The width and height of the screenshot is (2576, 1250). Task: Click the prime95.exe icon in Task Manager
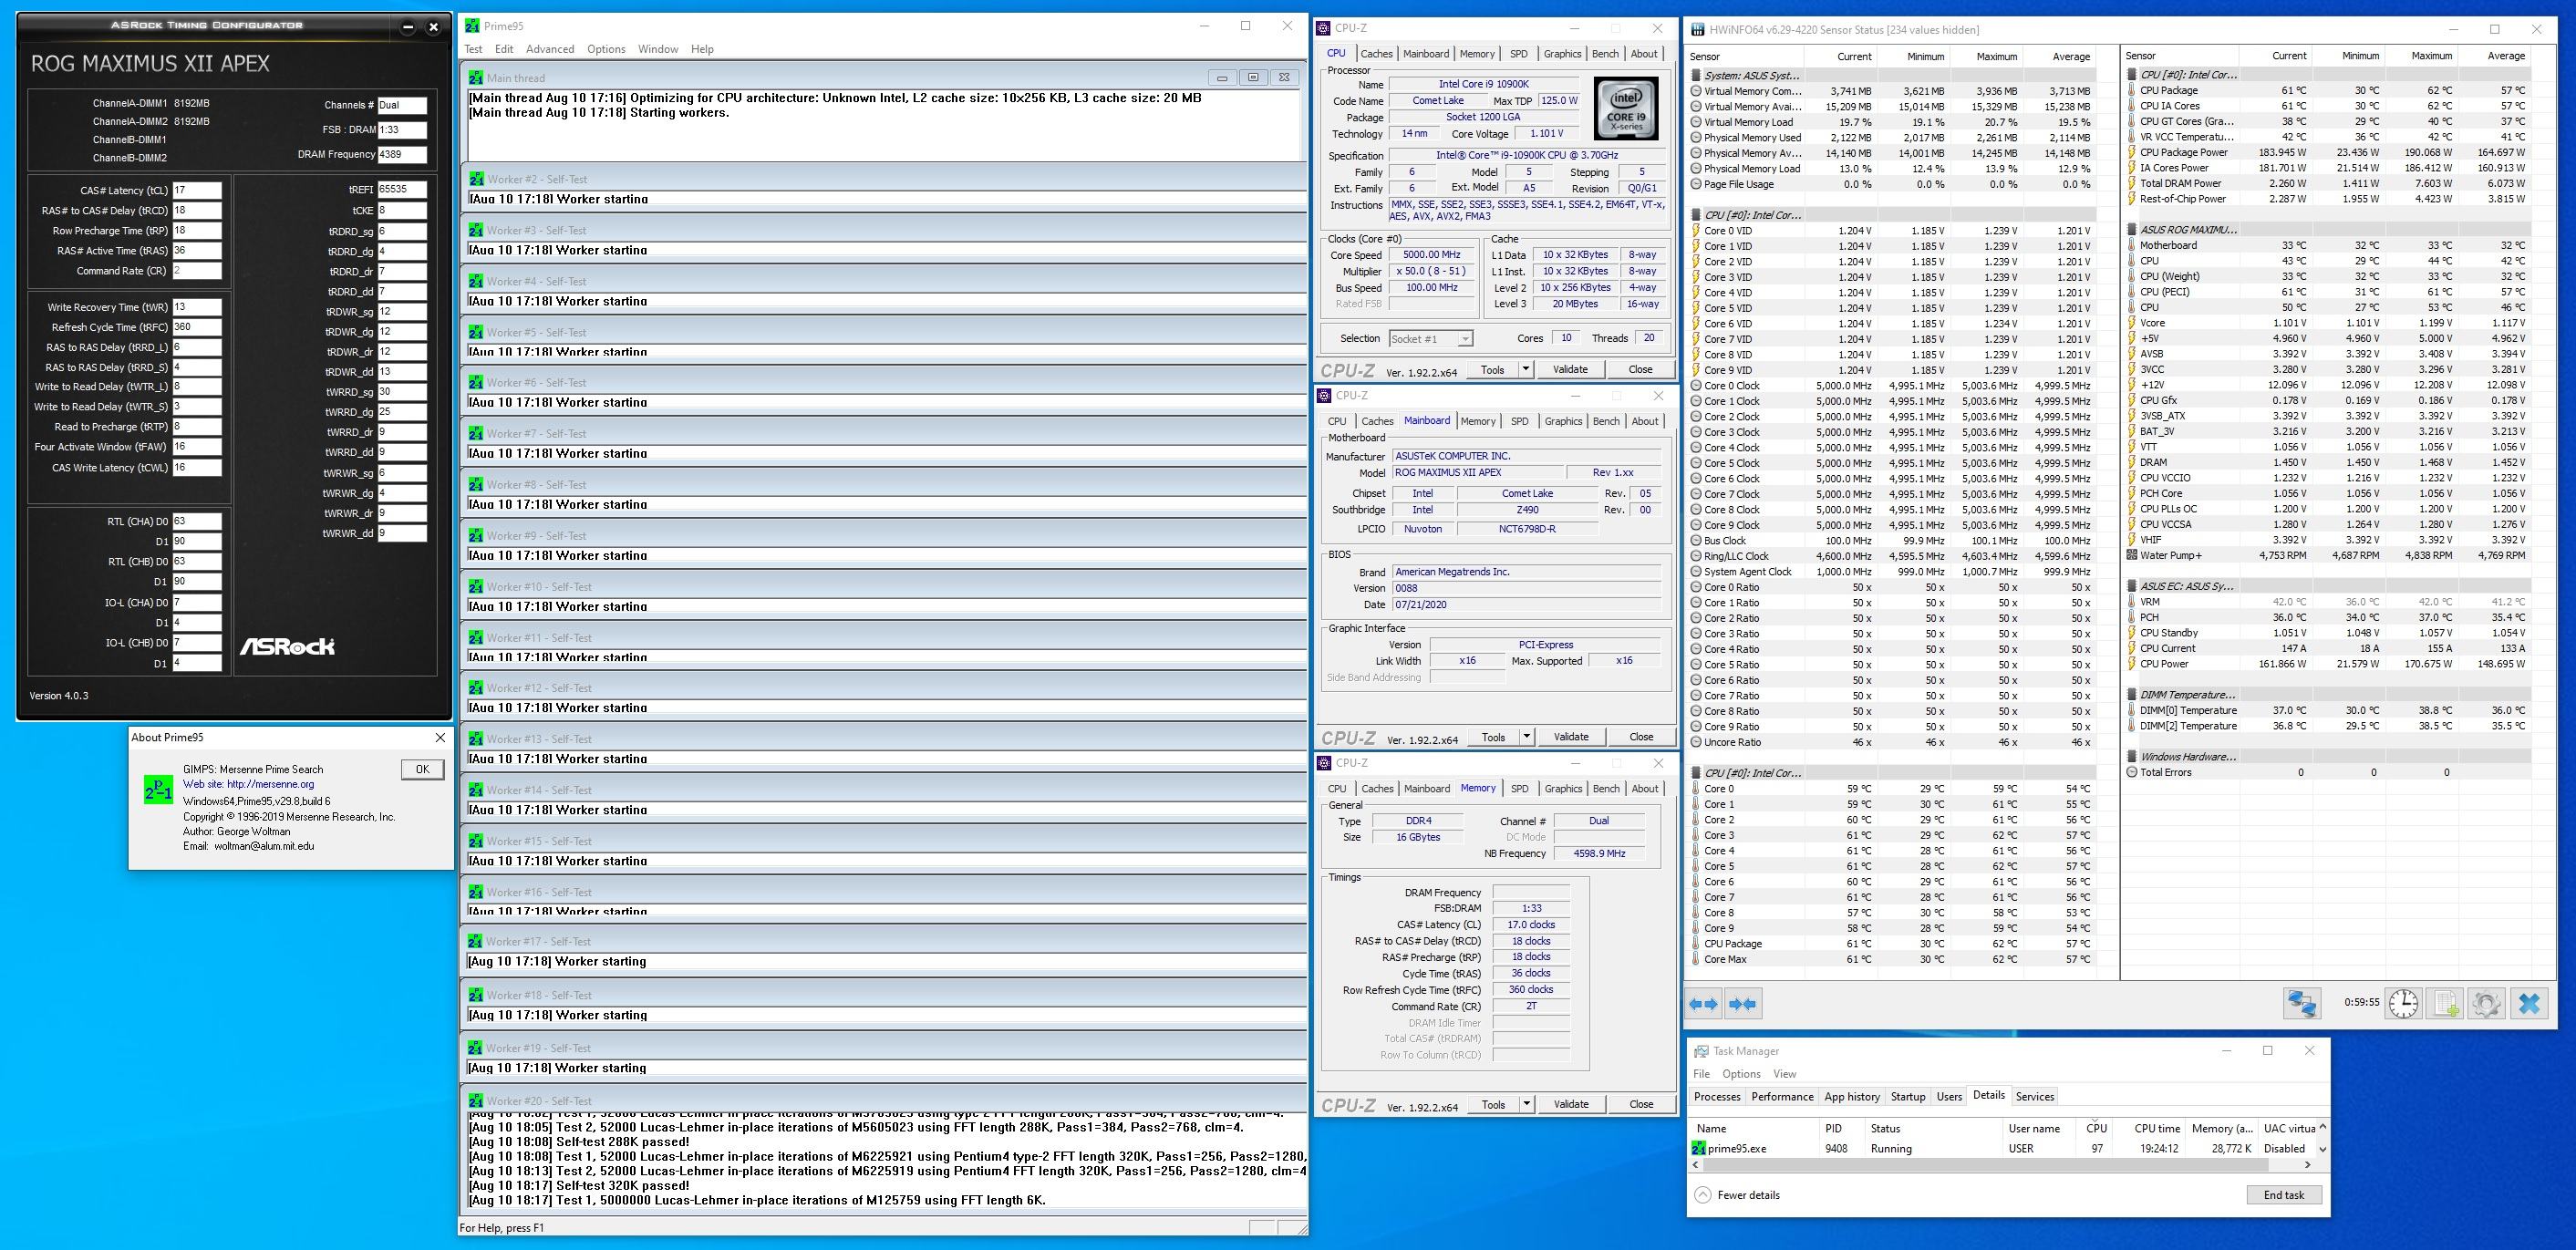click(1698, 1148)
